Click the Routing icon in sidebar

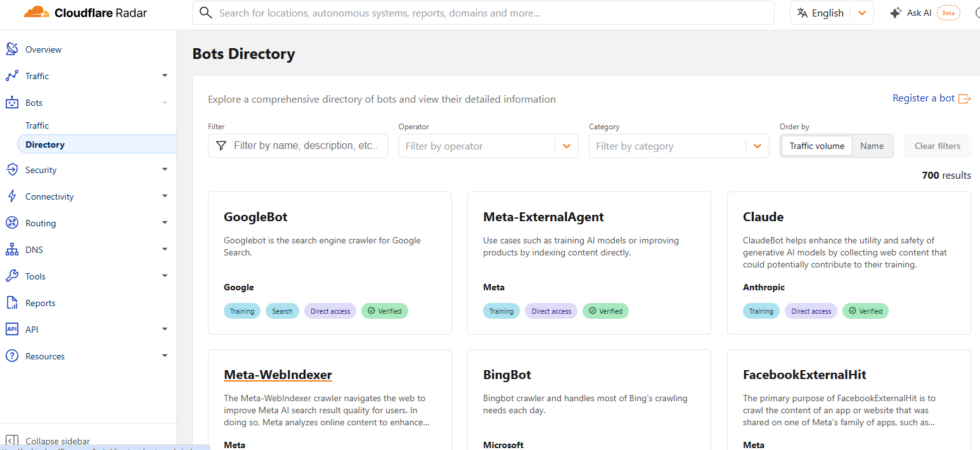pyautogui.click(x=12, y=223)
